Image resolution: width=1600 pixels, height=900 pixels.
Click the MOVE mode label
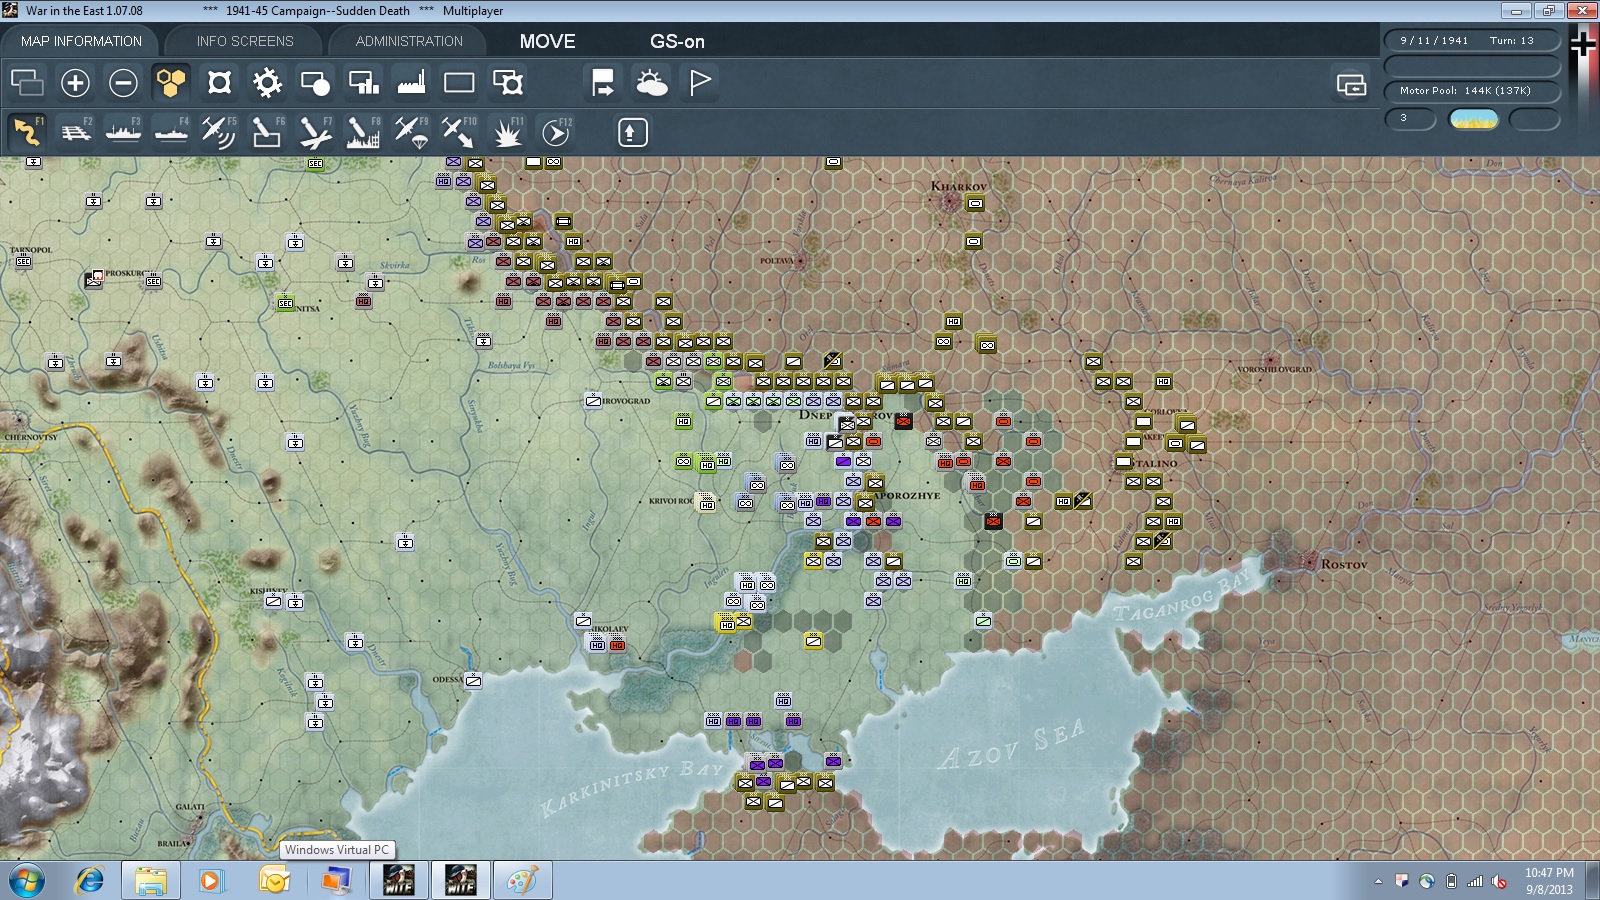547,42
